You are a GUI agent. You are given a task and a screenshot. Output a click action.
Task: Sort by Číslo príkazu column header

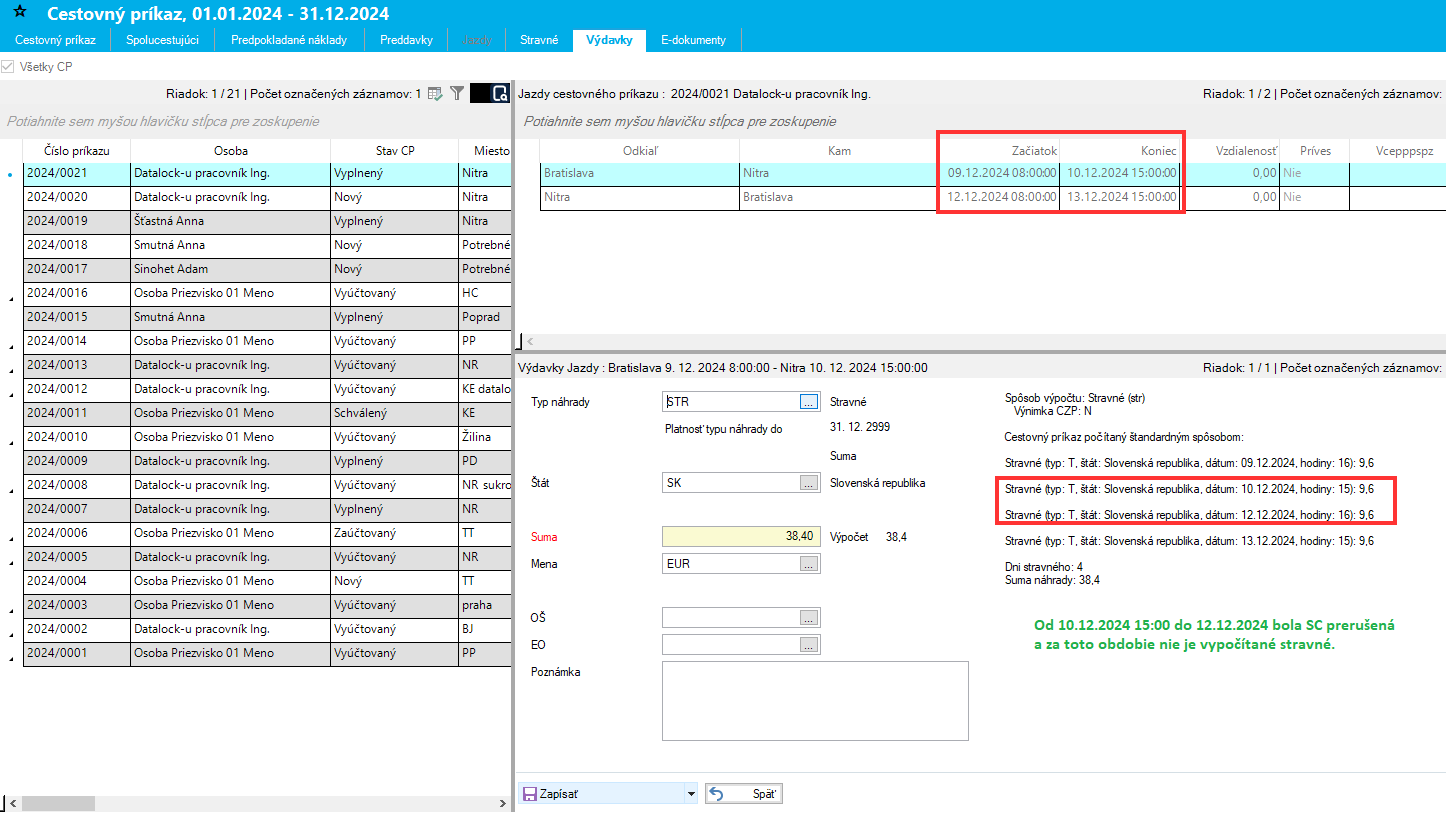coord(77,151)
